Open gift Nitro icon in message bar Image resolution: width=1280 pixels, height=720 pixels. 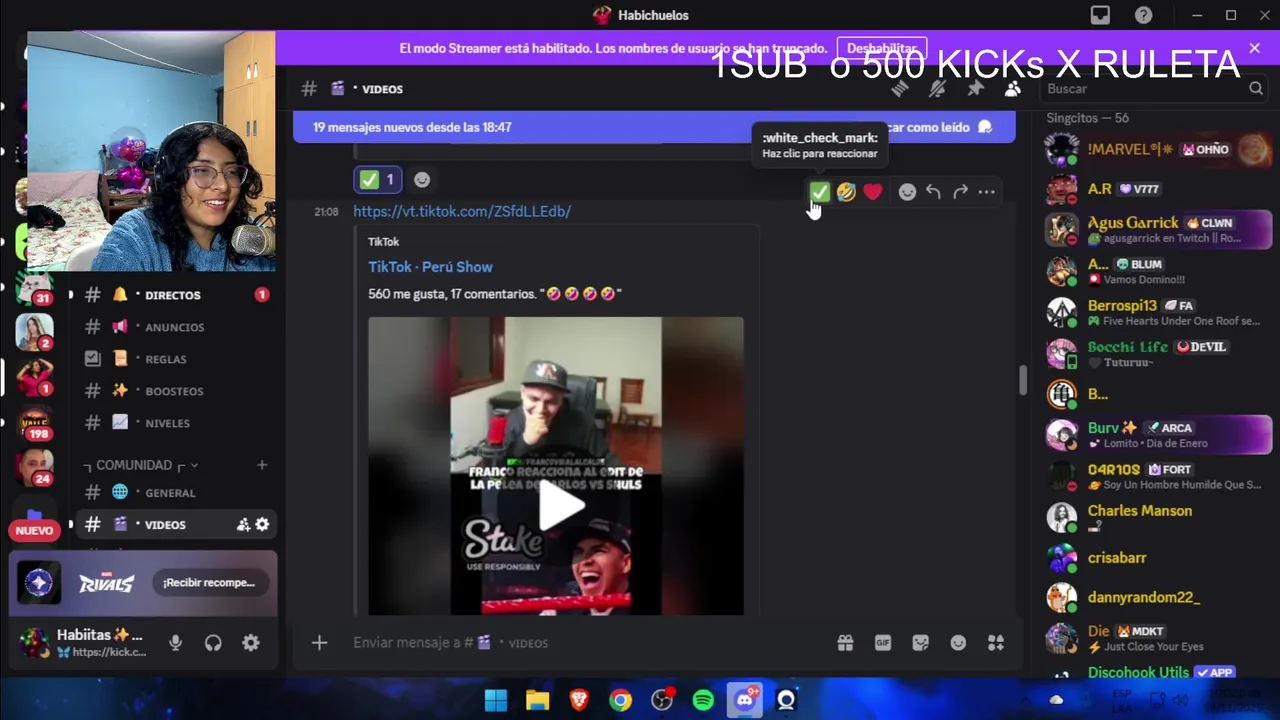(x=845, y=643)
